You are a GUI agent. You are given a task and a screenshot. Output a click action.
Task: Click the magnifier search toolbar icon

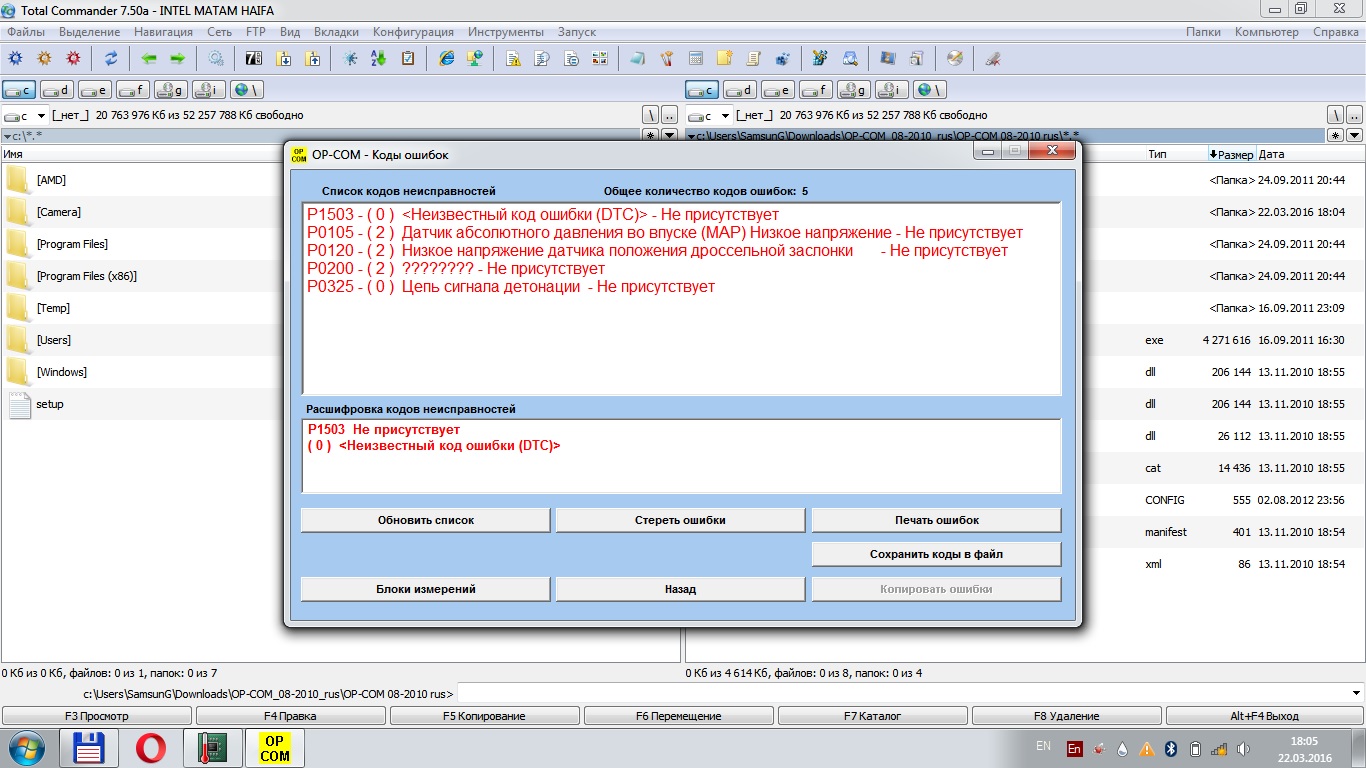850,58
